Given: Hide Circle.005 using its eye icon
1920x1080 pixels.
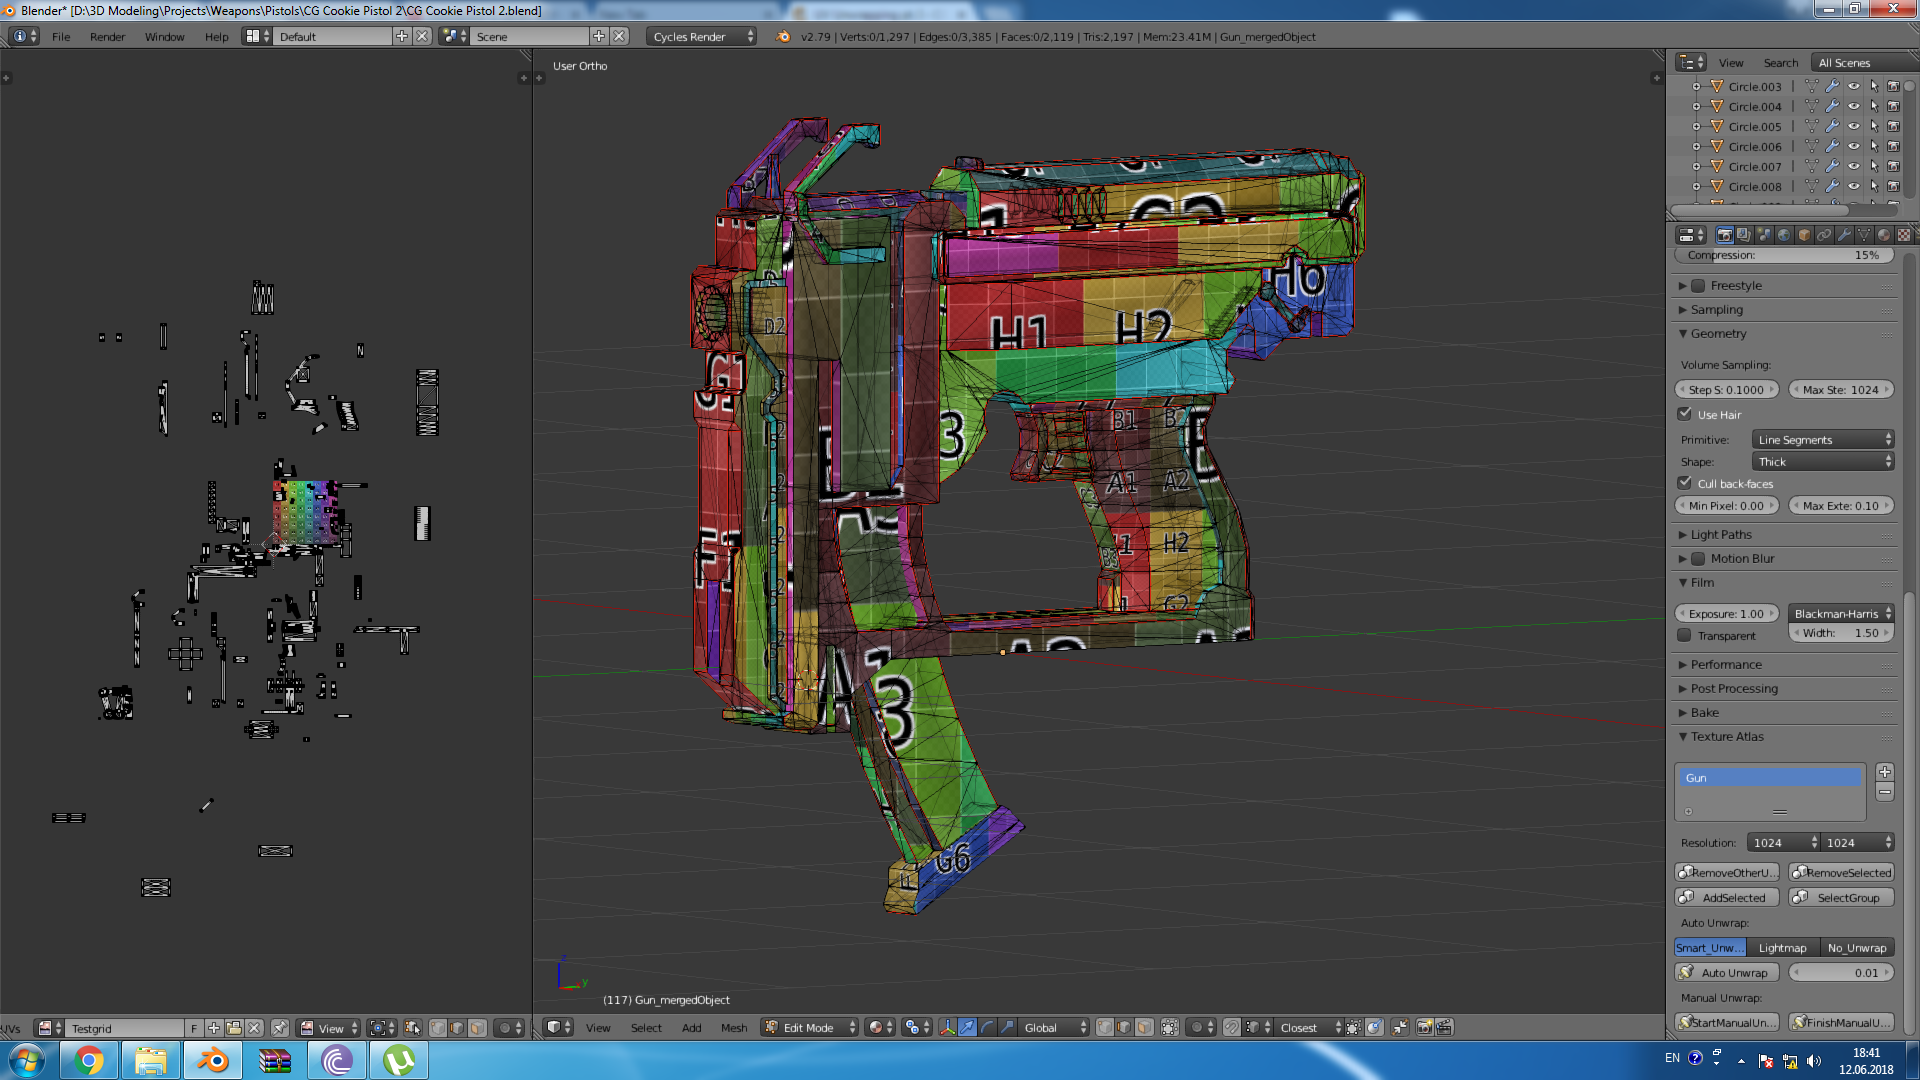Looking at the screenshot, I should click(1854, 127).
